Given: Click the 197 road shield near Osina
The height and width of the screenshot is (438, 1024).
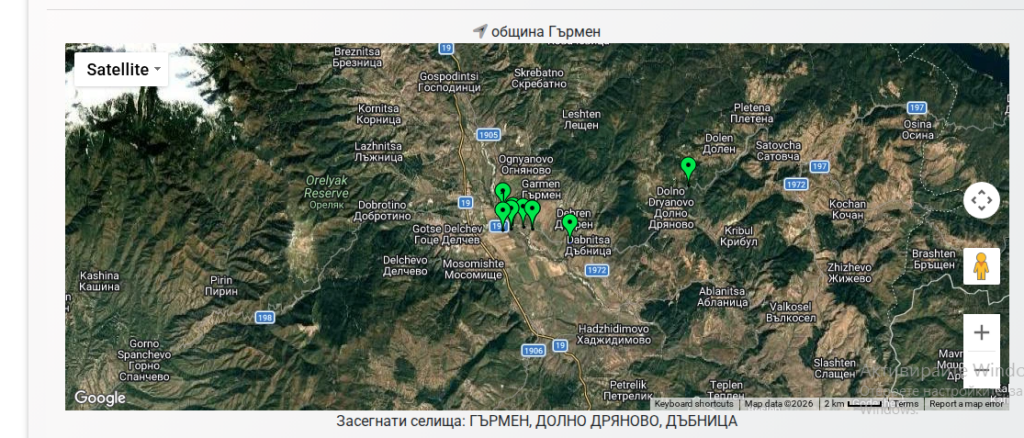Looking at the screenshot, I should click(916, 107).
